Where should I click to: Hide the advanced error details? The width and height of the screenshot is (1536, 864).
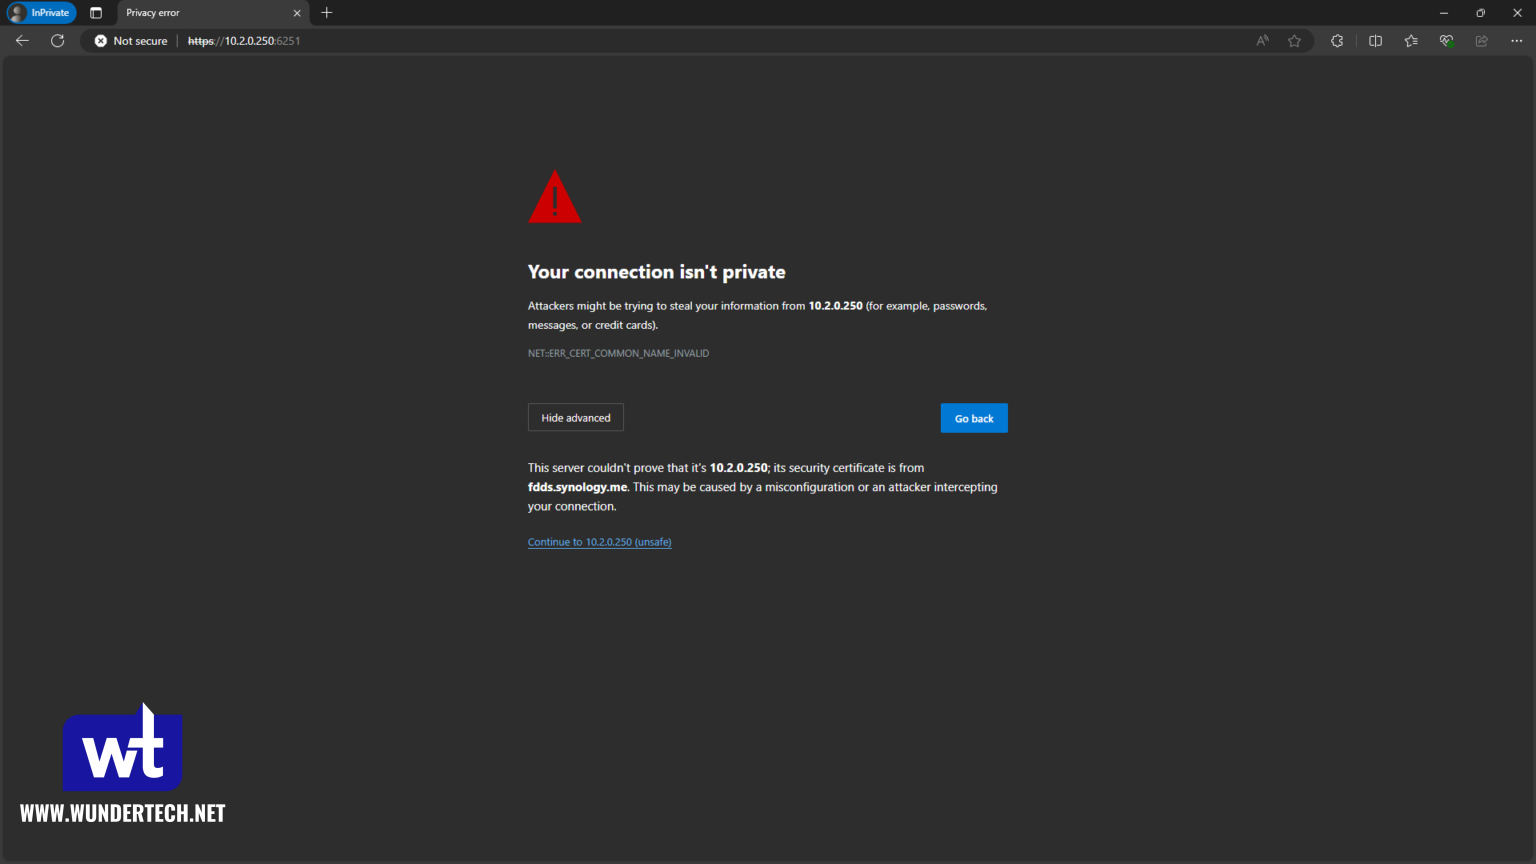click(x=575, y=417)
